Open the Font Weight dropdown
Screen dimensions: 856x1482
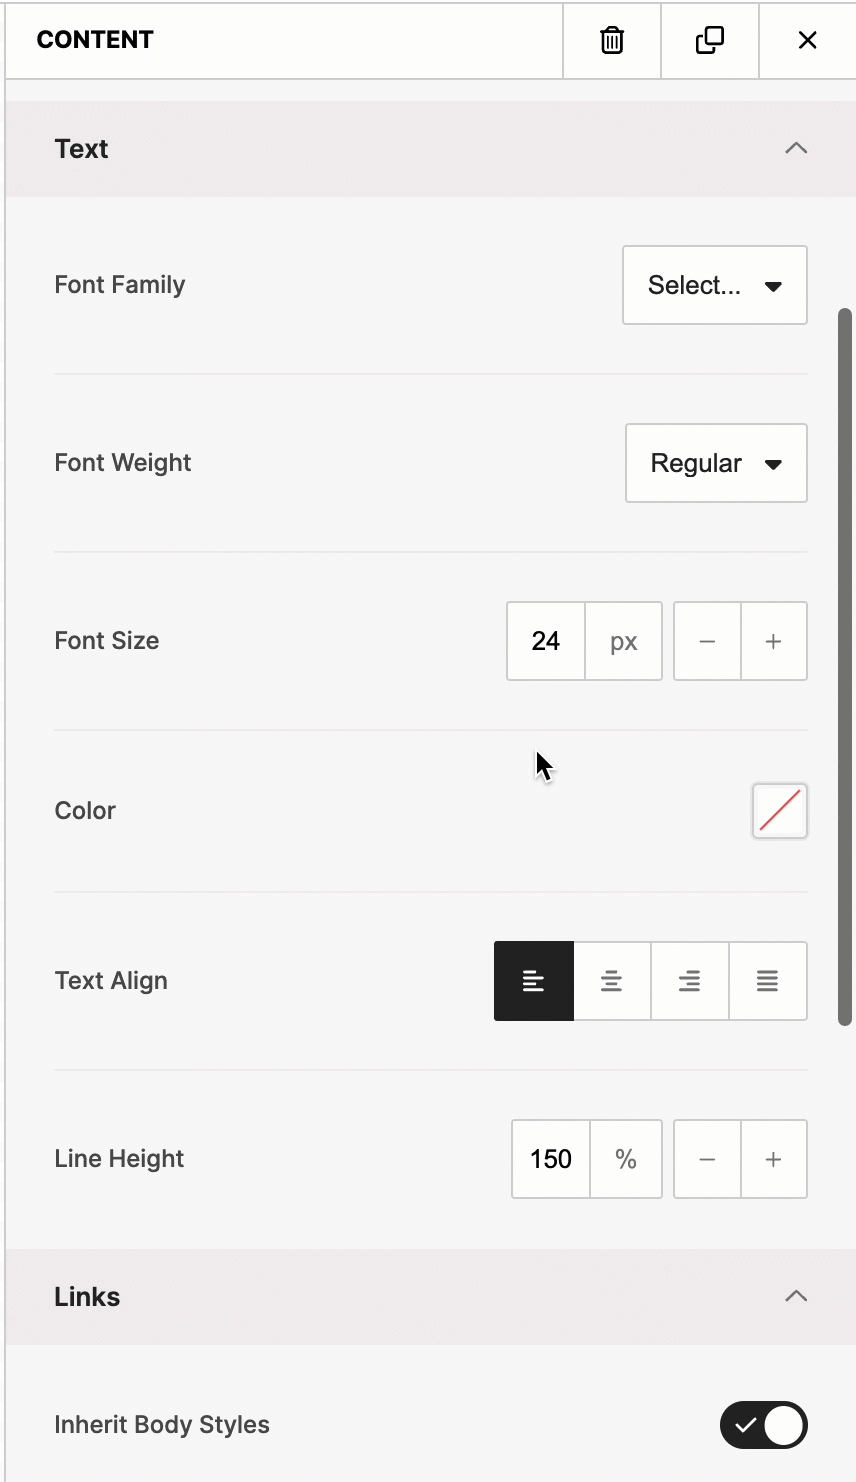pyautogui.click(x=716, y=463)
